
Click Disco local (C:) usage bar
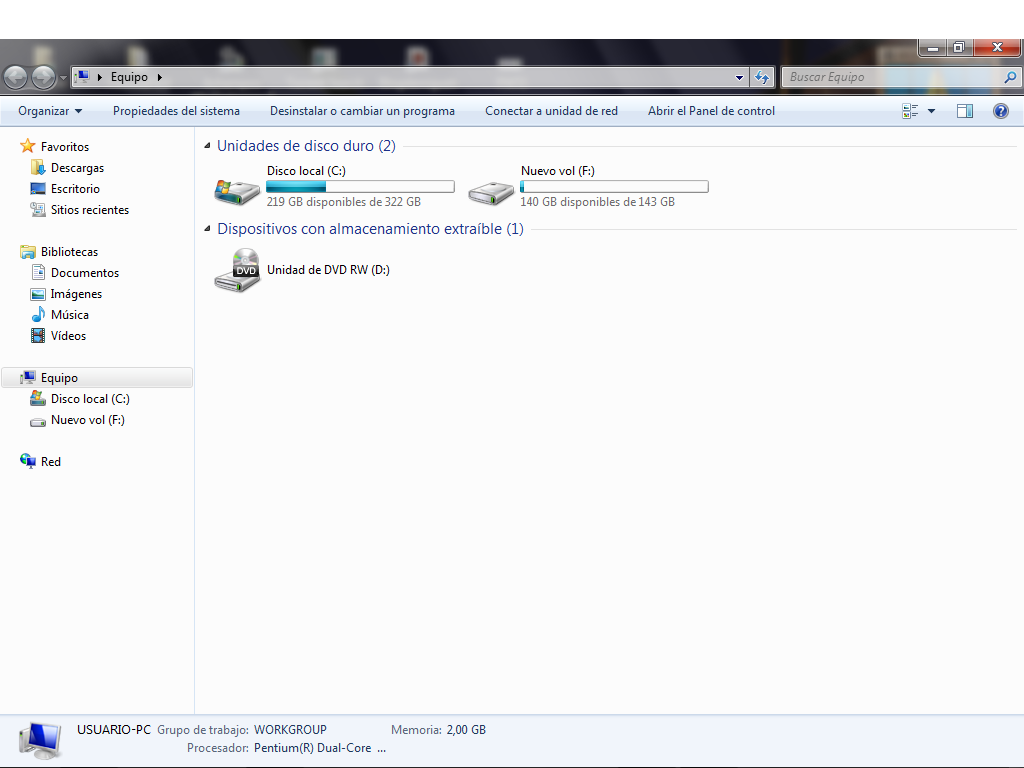[360, 186]
